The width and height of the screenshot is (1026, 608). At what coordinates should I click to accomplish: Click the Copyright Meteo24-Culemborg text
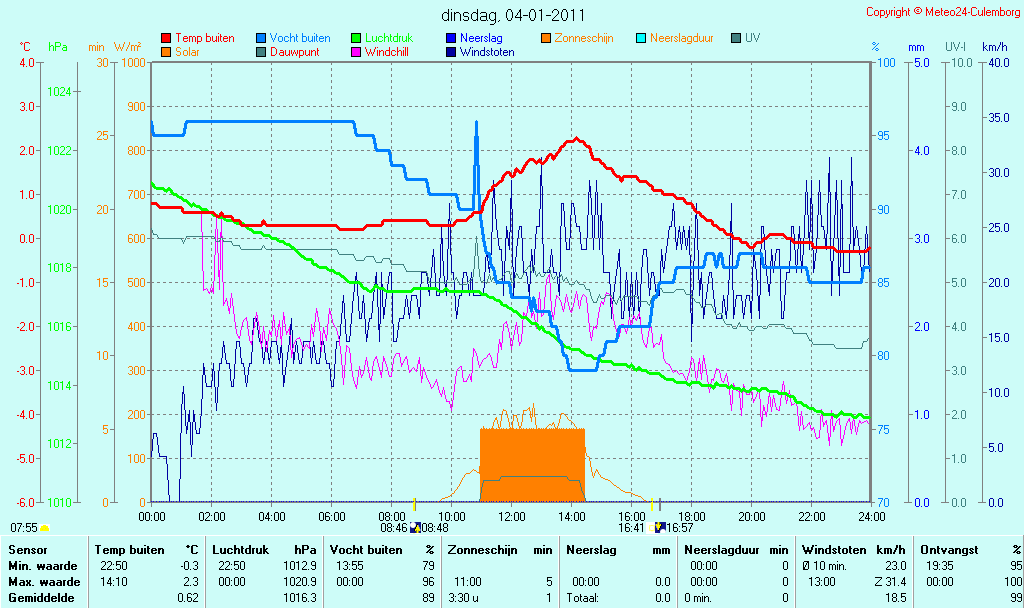[943, 12]
